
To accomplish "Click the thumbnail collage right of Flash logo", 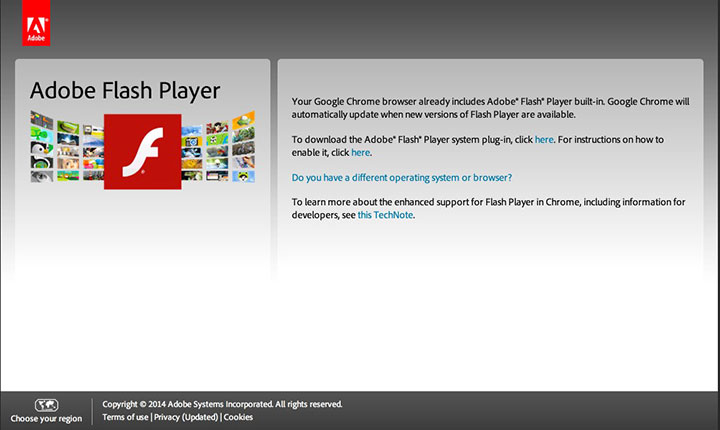I will [218, 147].
